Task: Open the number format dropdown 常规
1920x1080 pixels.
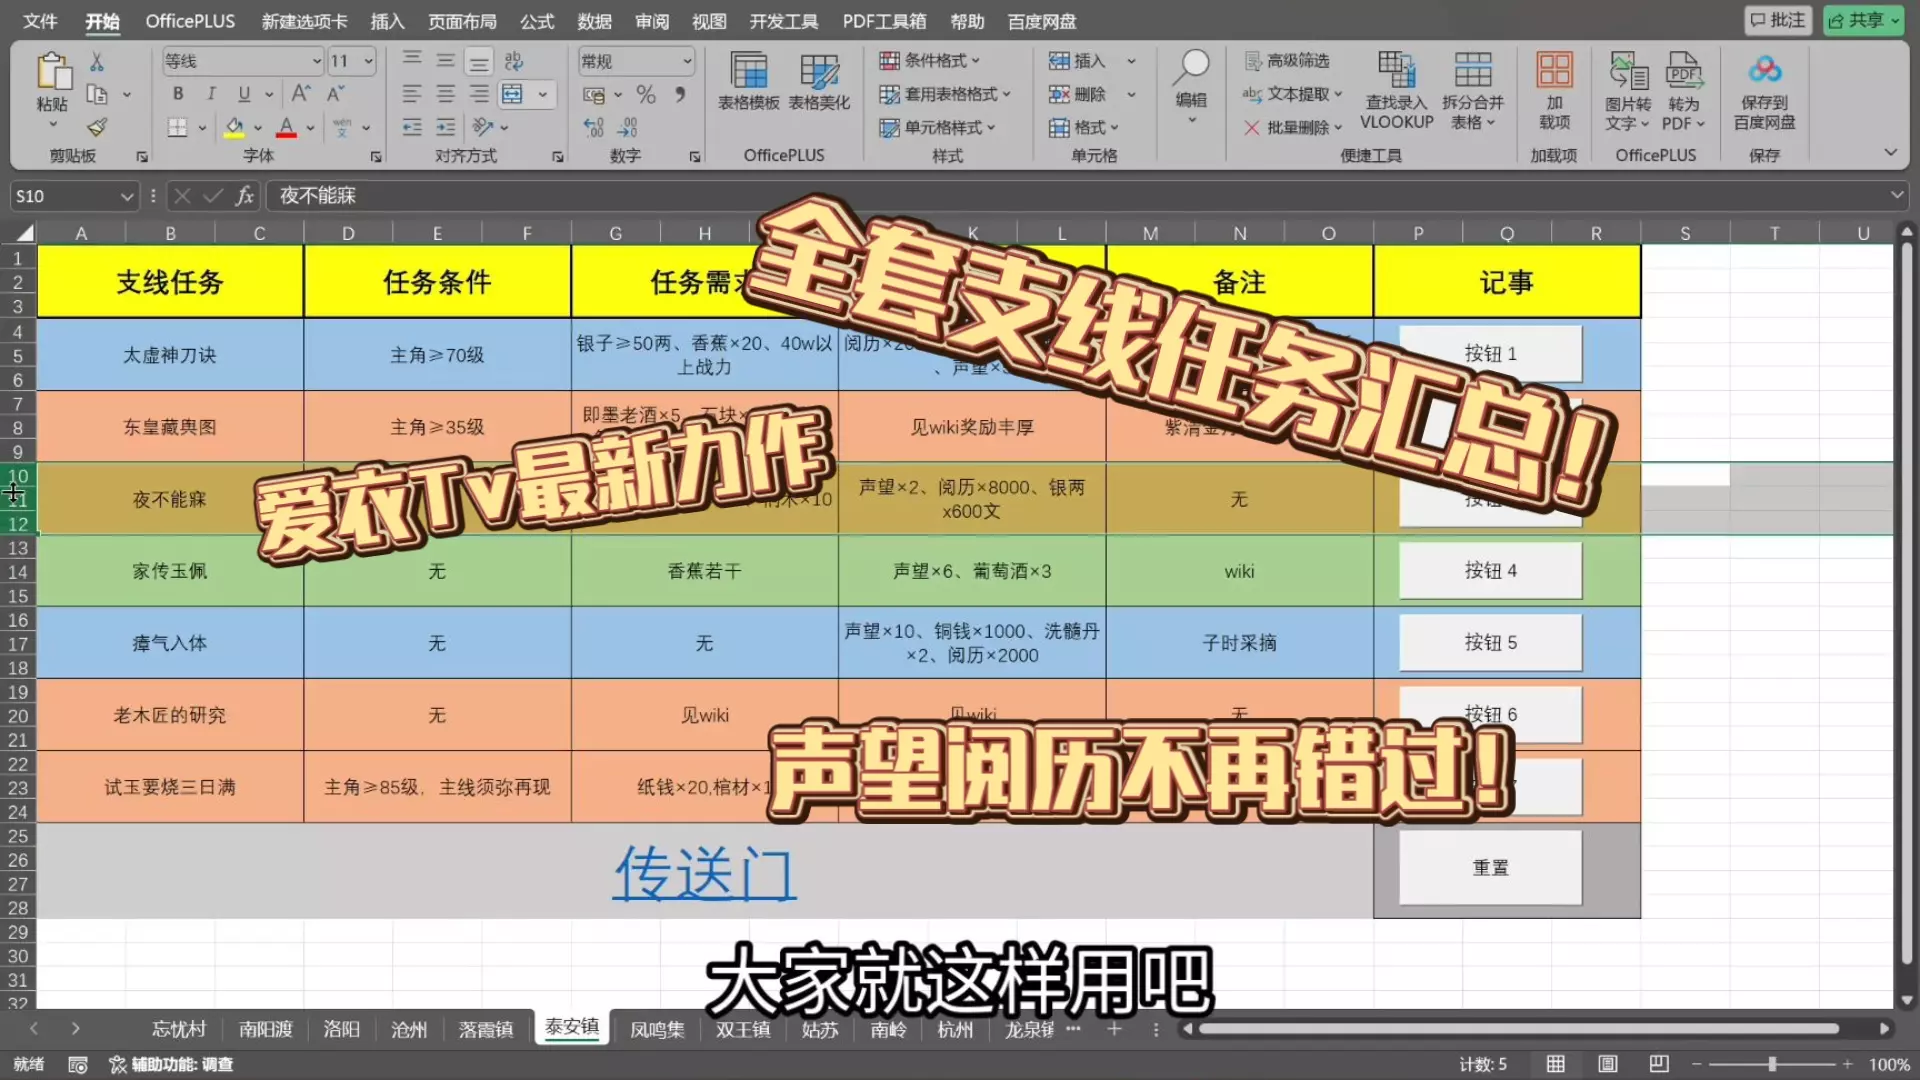Action: (x=687, y=62)
